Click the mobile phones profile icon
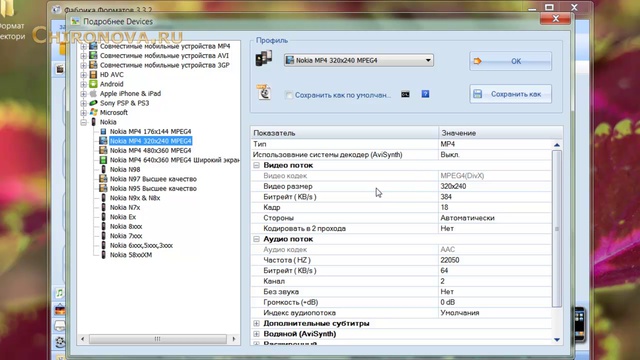640x360 pixels. tap(264, 58)
